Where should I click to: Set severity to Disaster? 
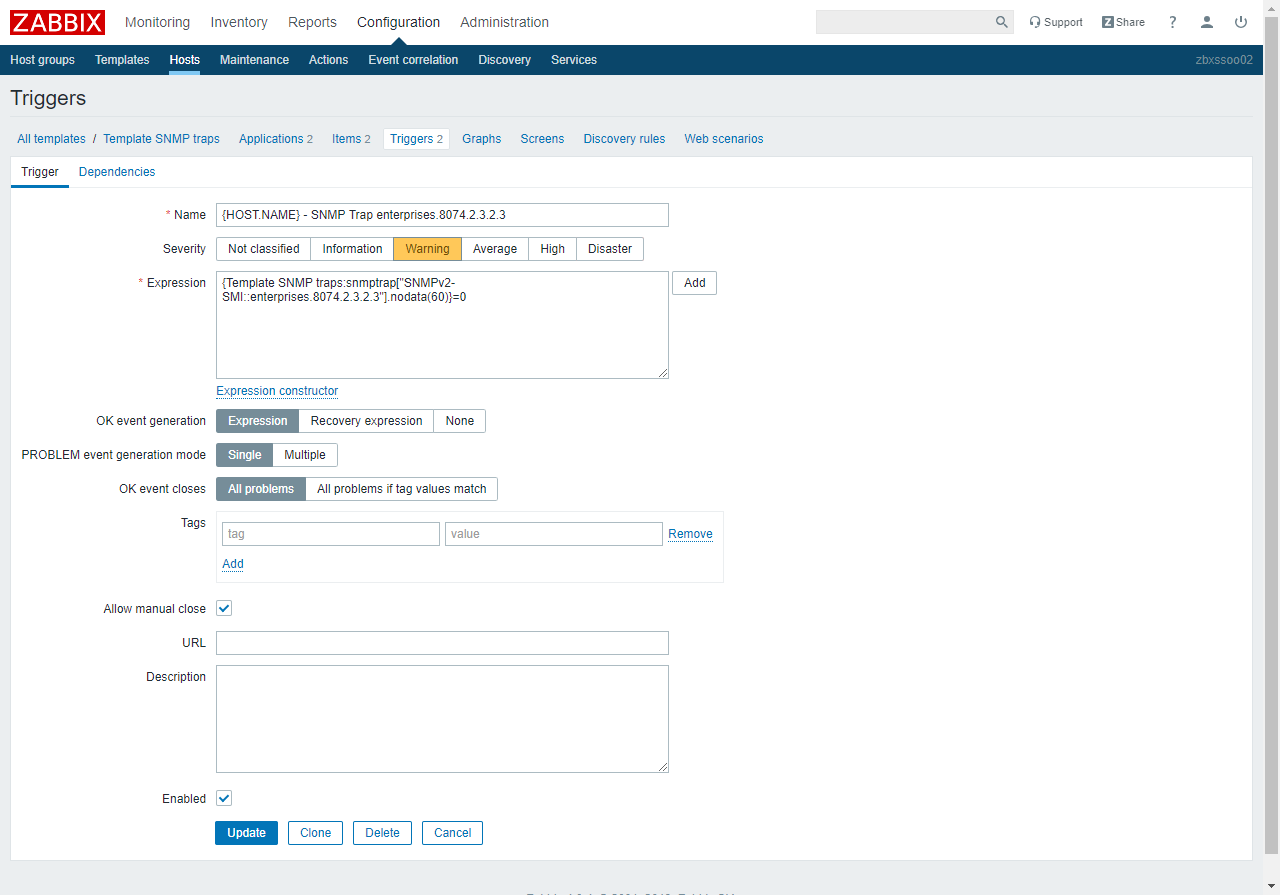point(609,249)
